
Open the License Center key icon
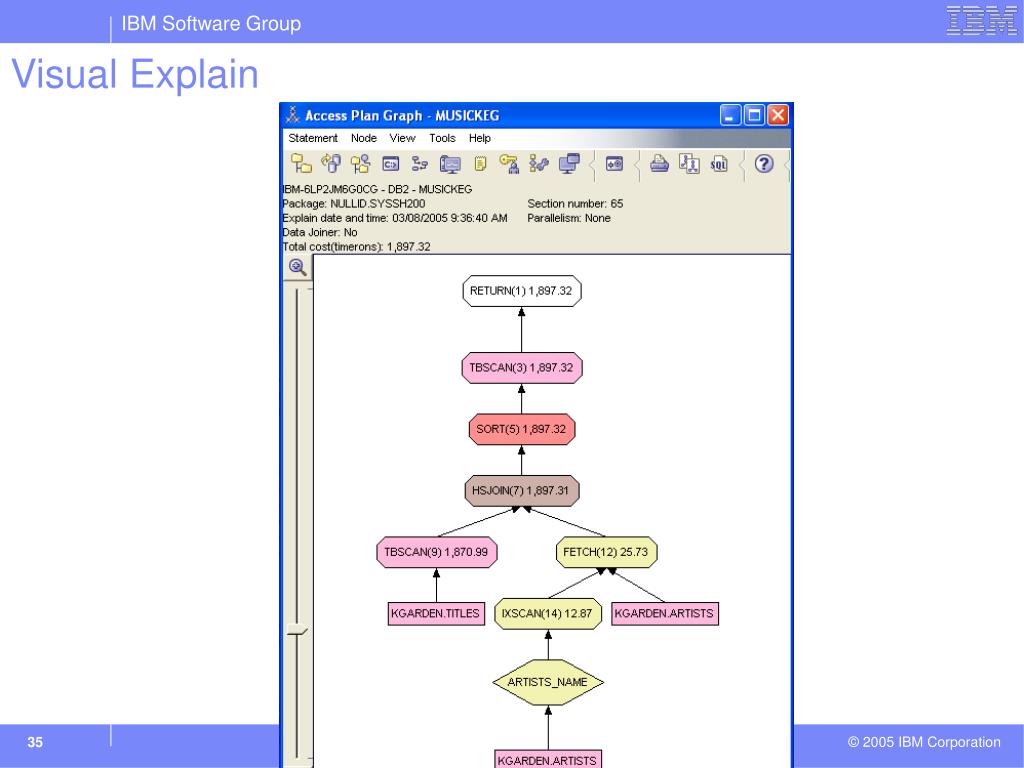point(509,163)
